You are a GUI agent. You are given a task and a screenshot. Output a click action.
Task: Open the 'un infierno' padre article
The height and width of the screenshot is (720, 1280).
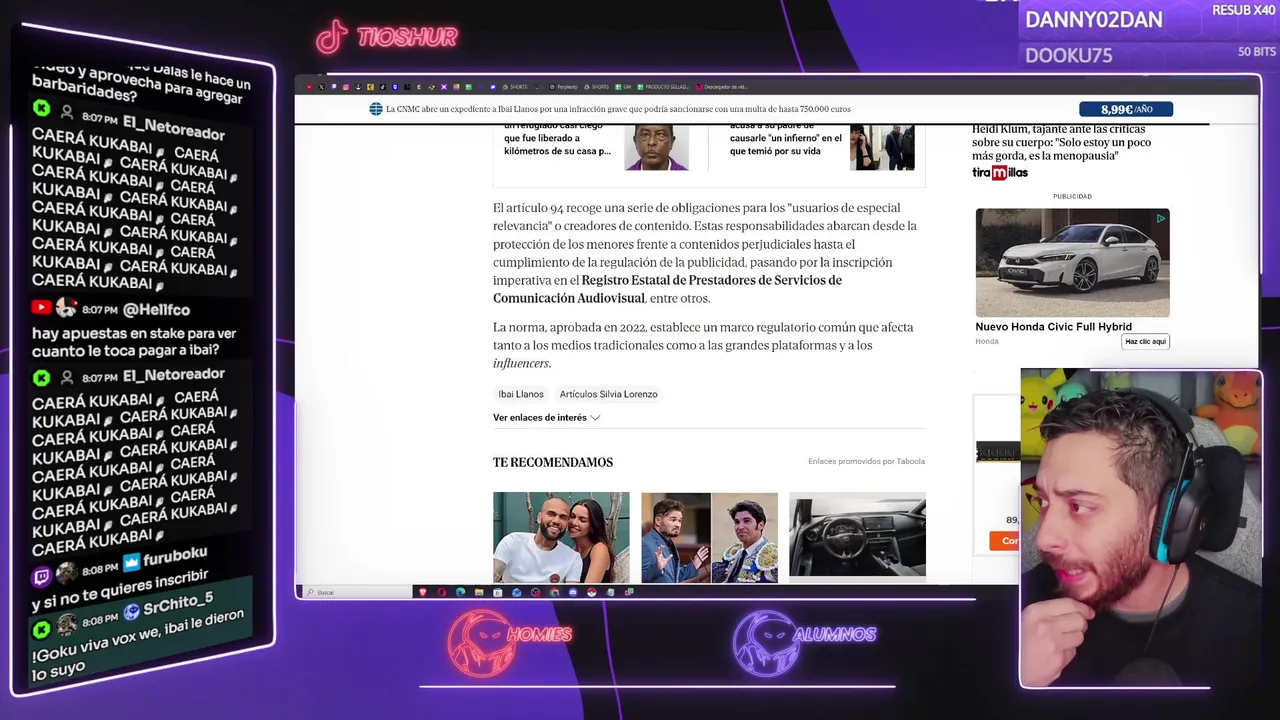click(x=785, y=138)
